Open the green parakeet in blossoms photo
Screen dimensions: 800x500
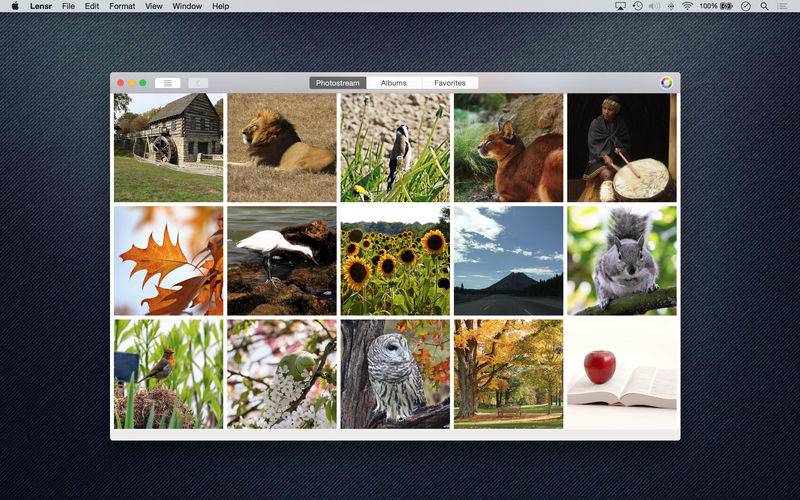pos(282,374)
